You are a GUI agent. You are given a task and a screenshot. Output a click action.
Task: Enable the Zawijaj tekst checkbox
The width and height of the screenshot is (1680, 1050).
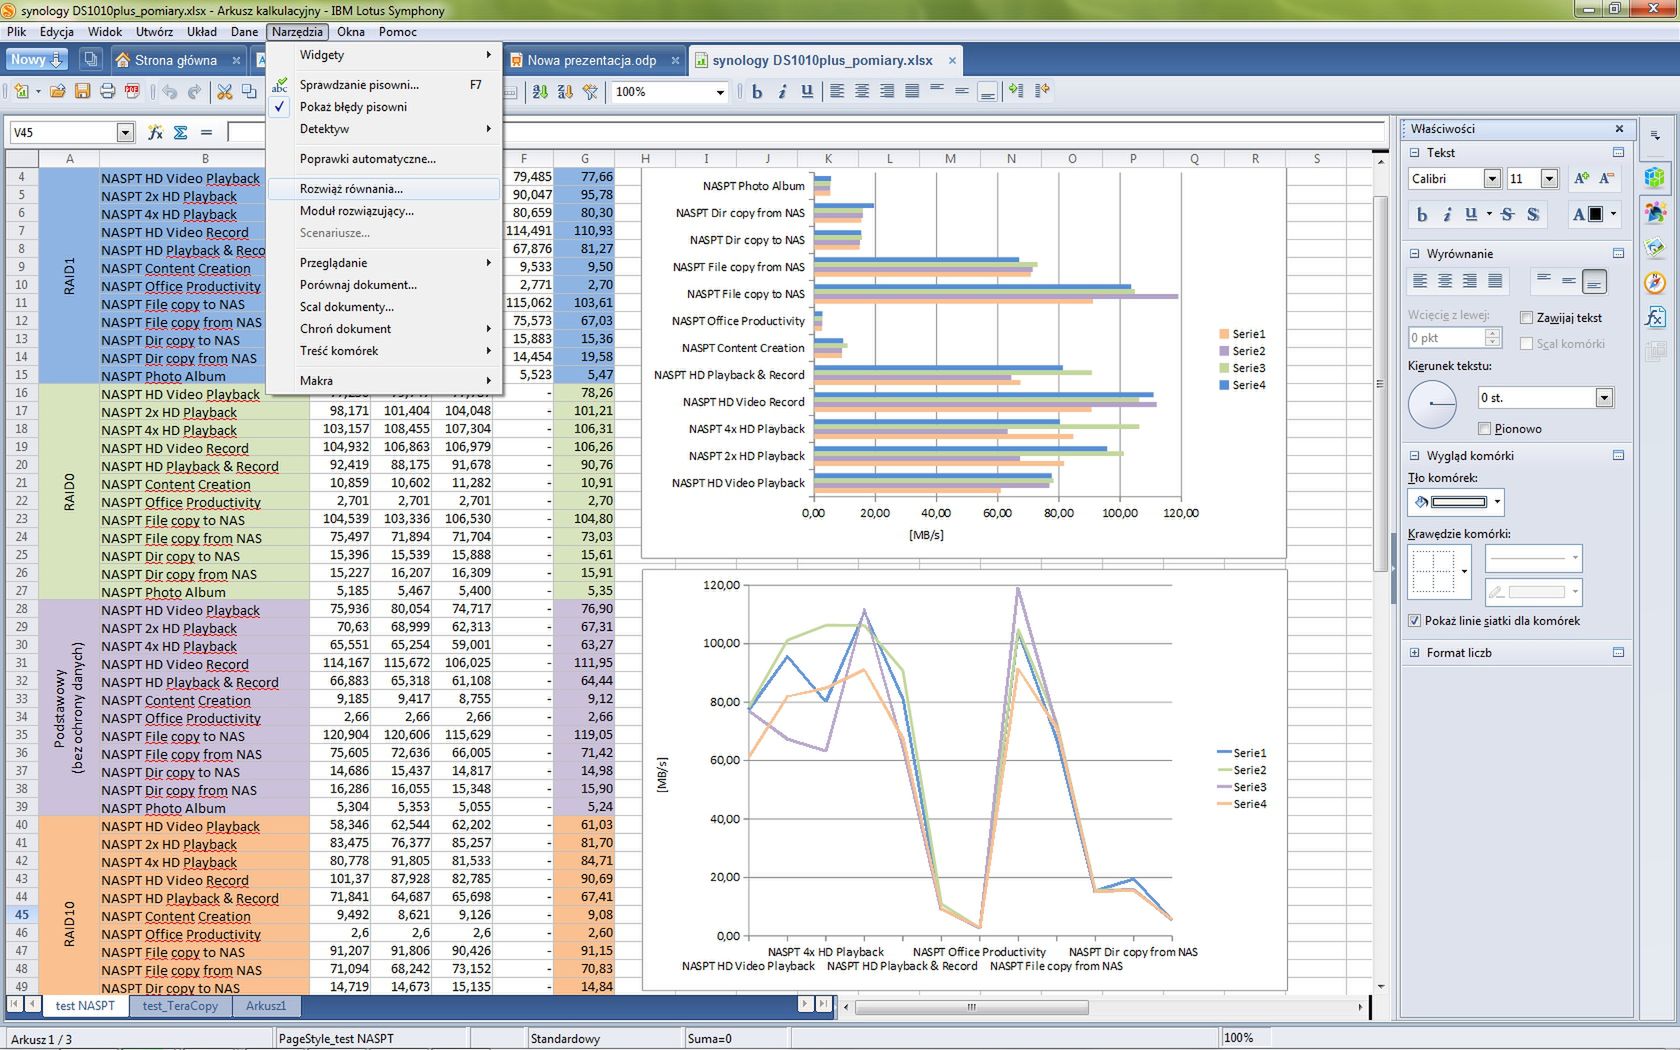tap(1526, 318)
